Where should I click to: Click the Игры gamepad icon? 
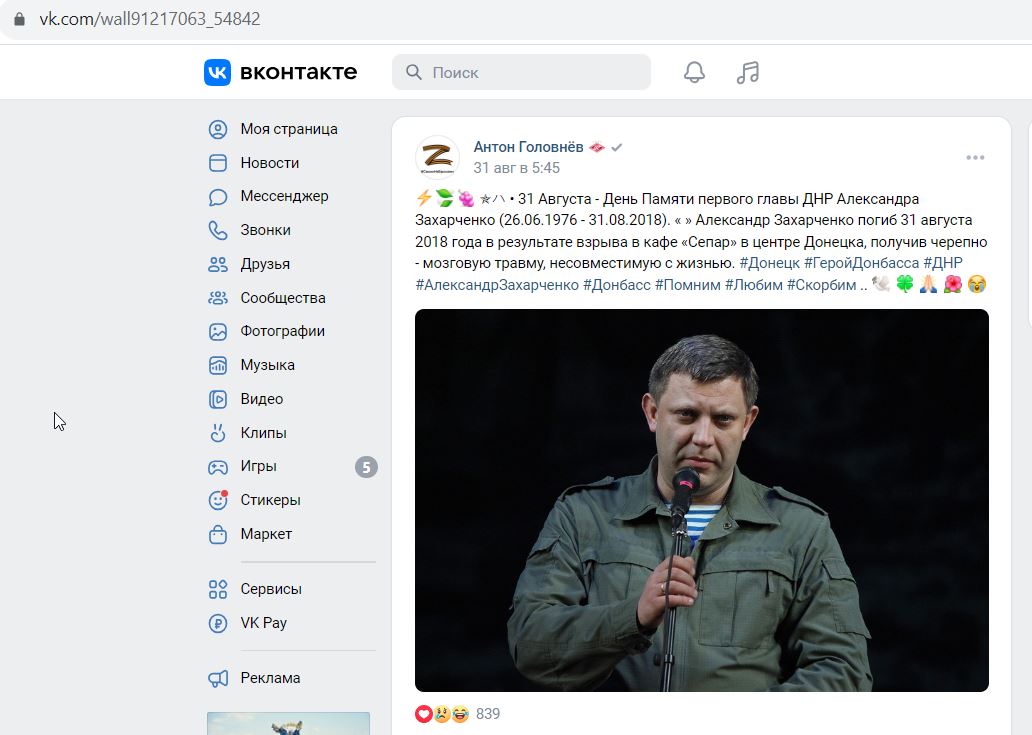[218, 467]
